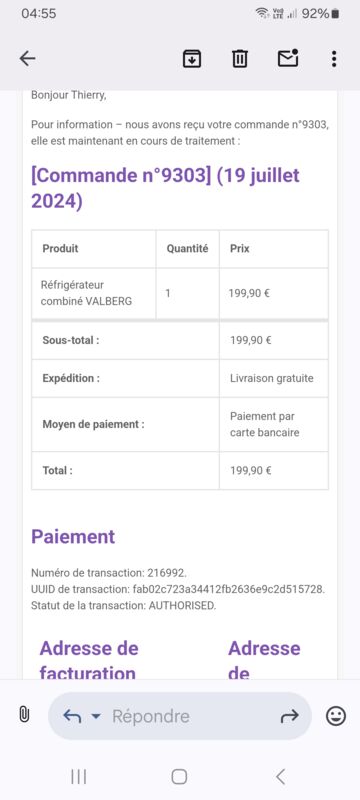360x800 pixels.
Task: Tap the paperclip attachment icon
Action: coord(24,715)
